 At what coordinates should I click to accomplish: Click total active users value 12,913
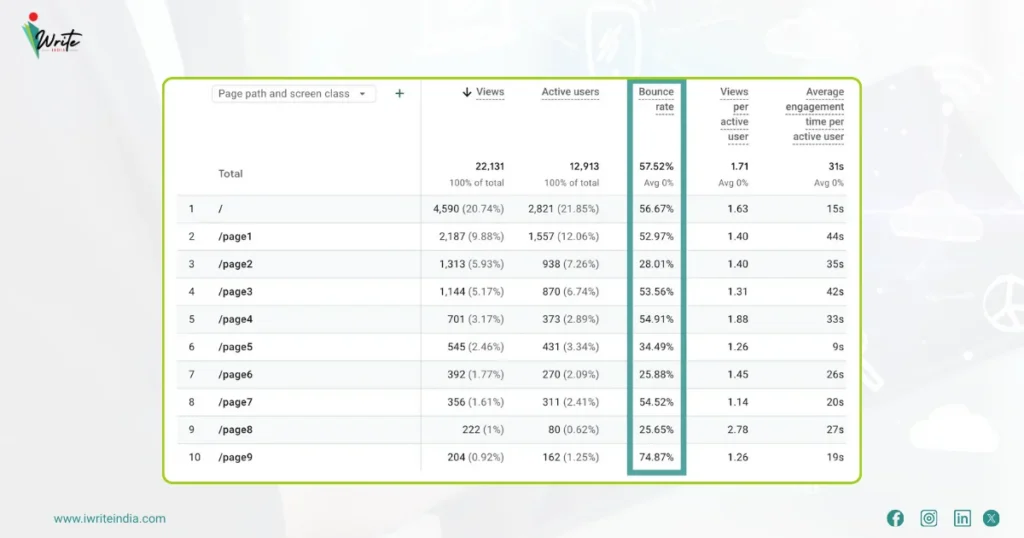584,166
